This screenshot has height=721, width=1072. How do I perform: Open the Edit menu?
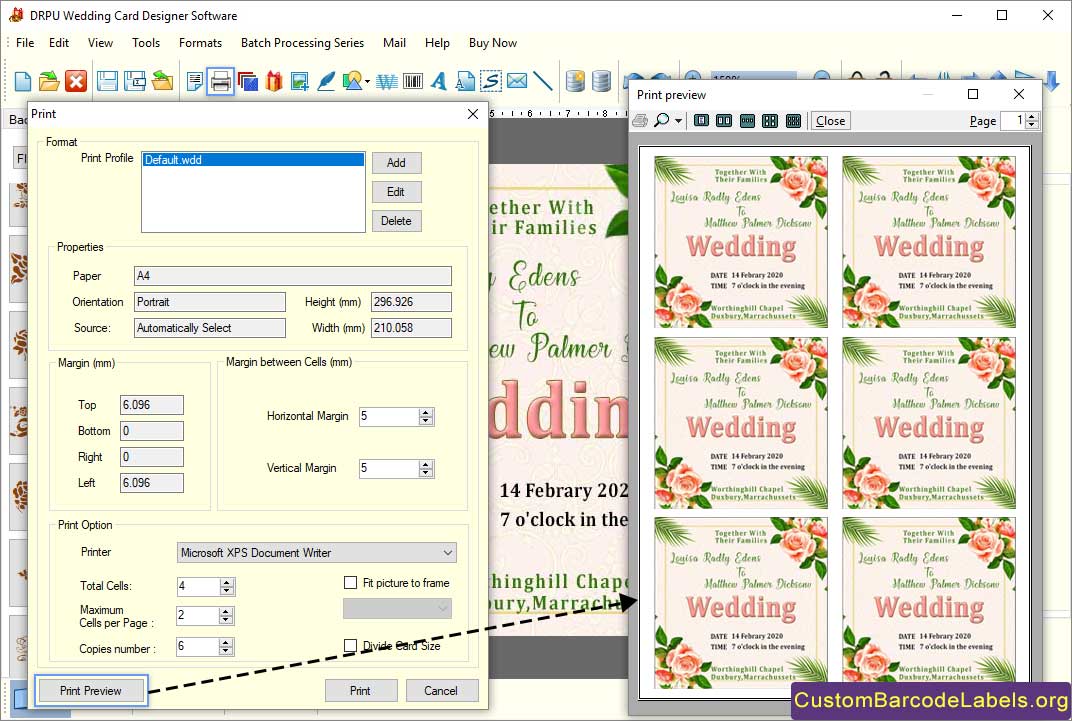(59, 42)
